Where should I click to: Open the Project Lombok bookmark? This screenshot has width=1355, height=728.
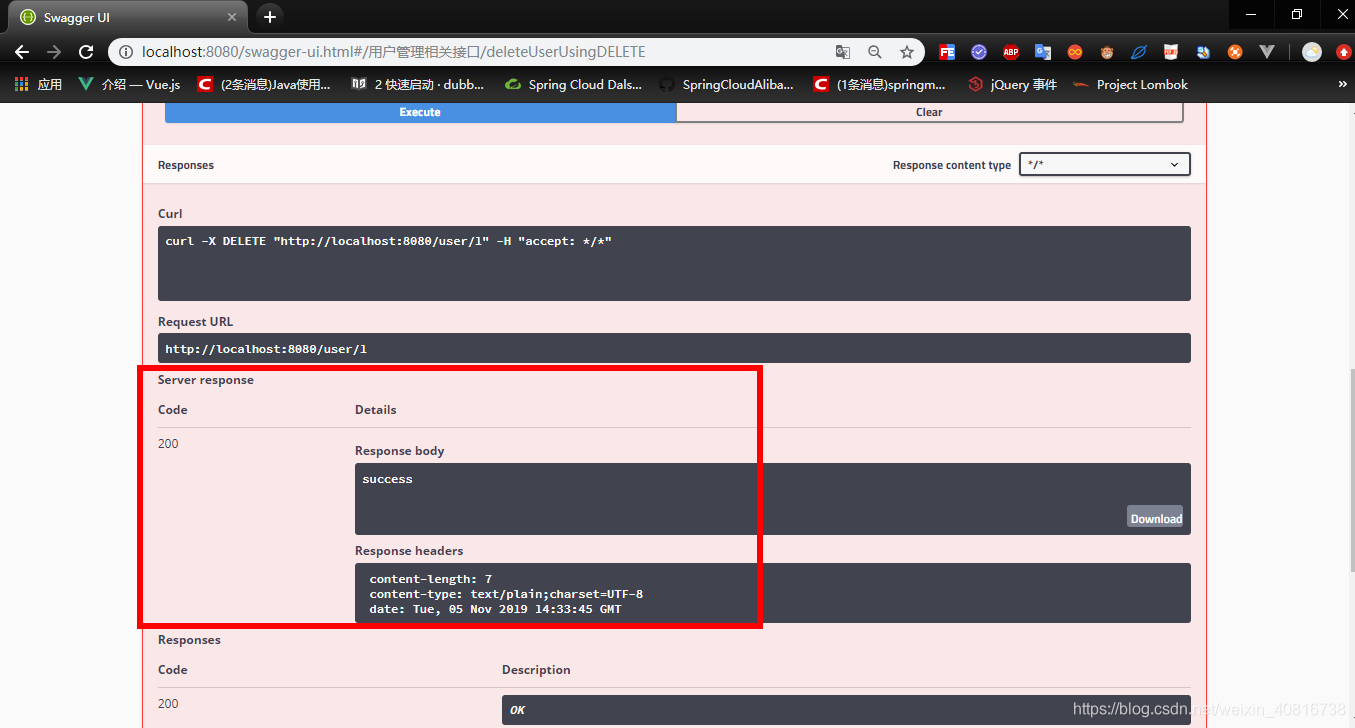(x=1130, y=85)
